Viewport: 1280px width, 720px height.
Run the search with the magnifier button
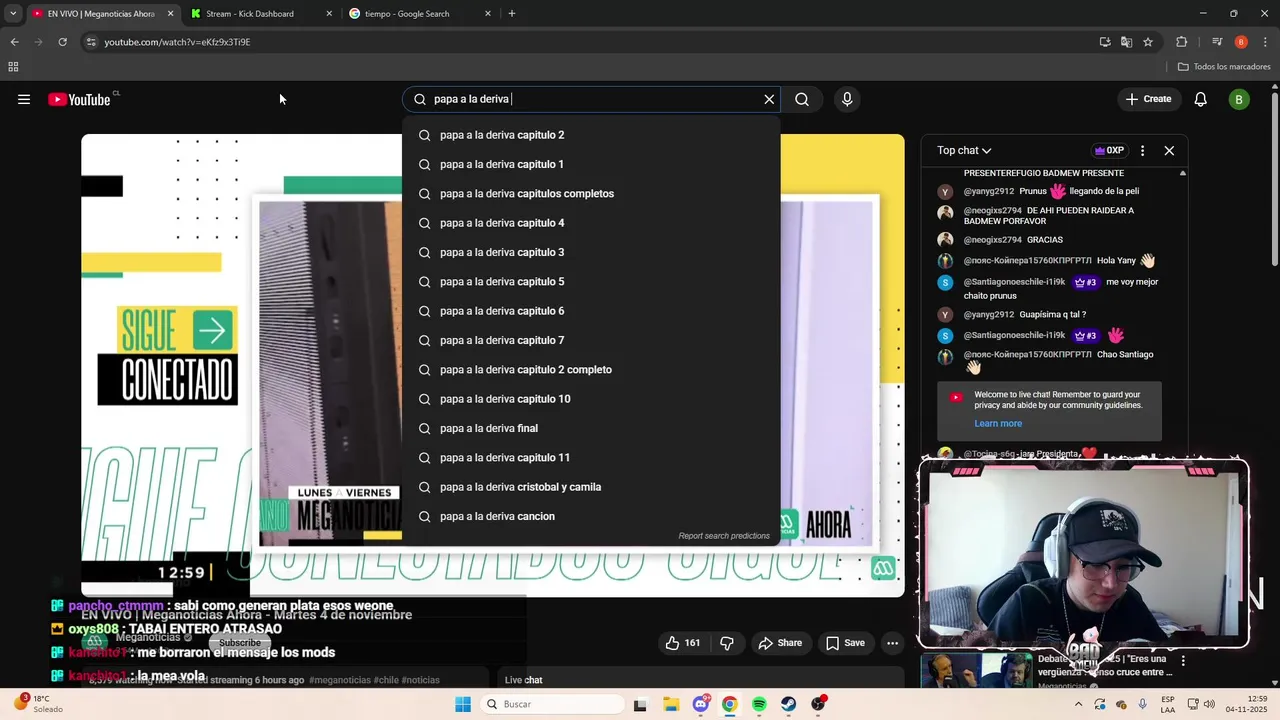tap(802, 99)
